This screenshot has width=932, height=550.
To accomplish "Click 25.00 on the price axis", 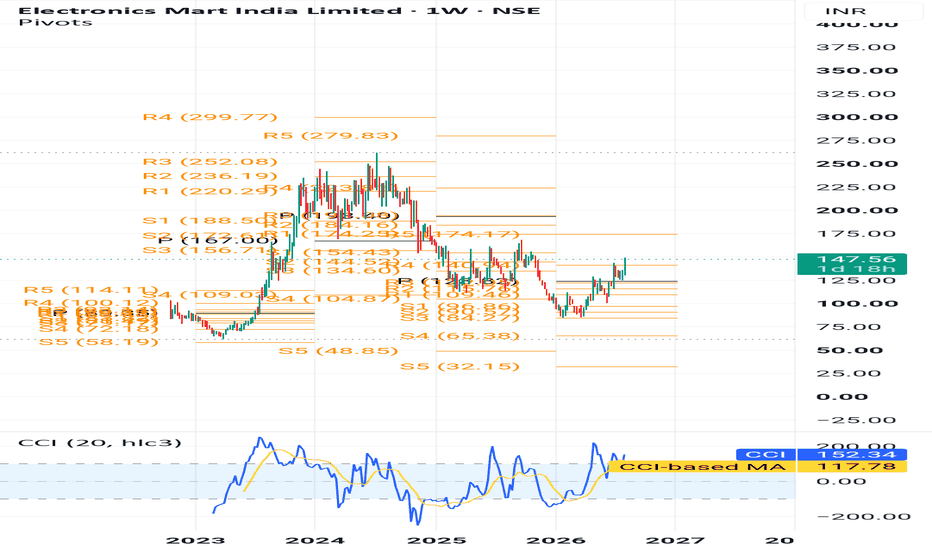I will 849,373.
